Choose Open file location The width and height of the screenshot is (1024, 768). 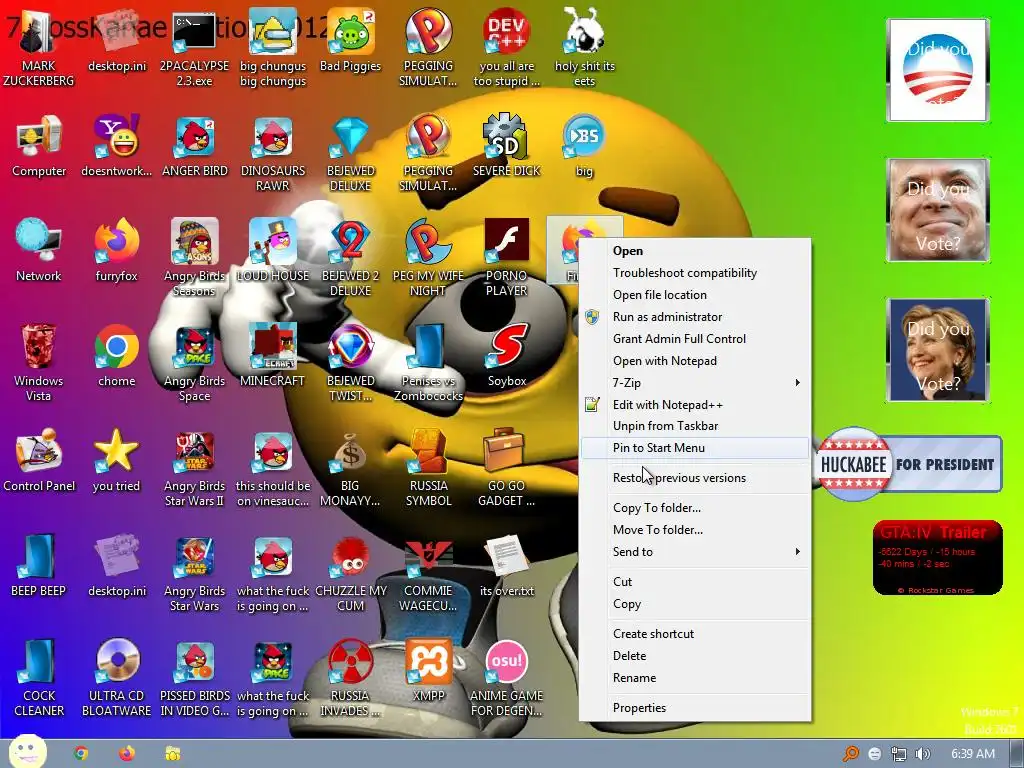[695, 295]
